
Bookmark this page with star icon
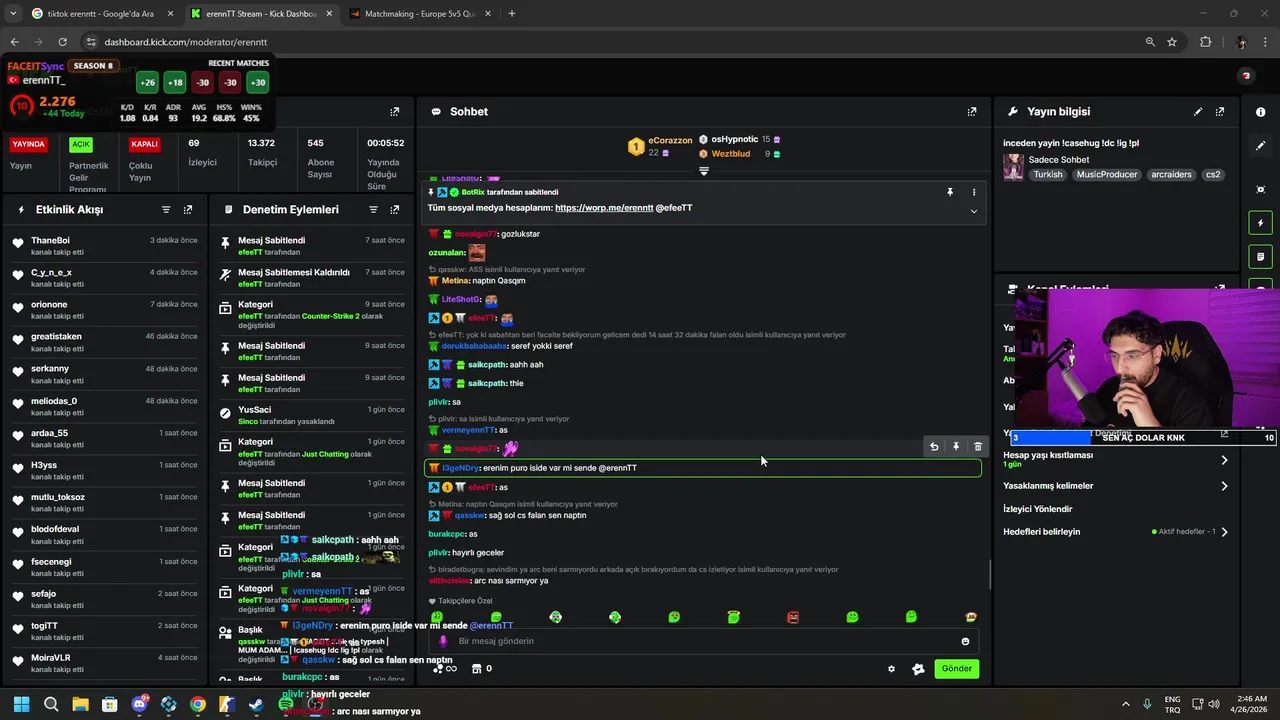pos(1172,42)
